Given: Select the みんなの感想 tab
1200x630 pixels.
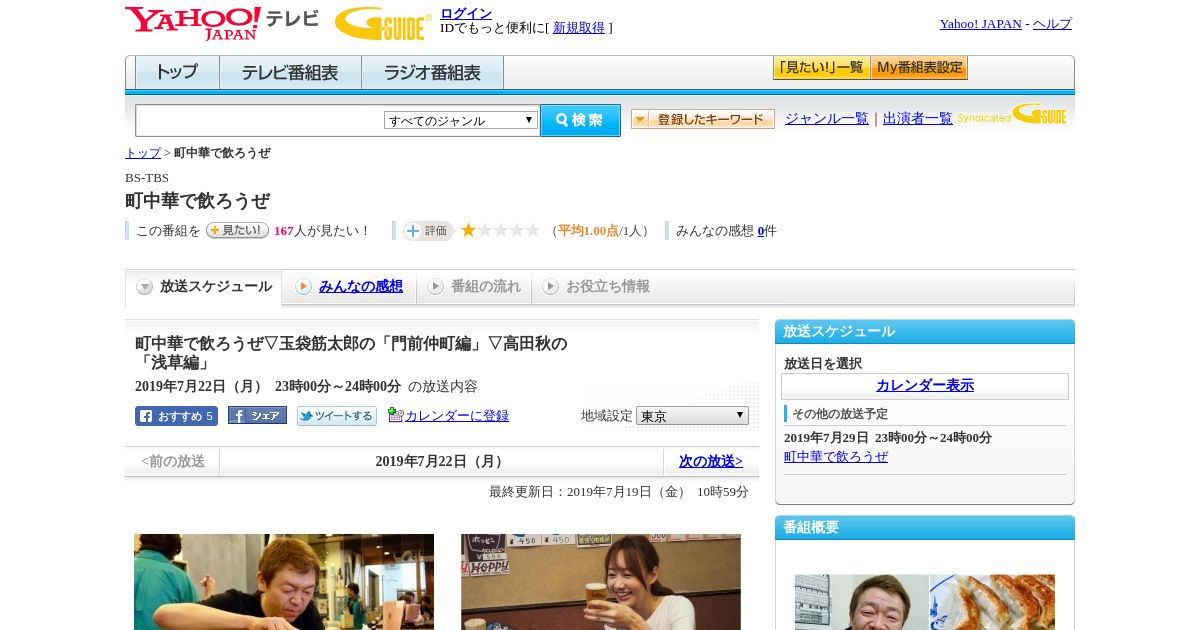Looking at the screenshot, I should 349,287.
